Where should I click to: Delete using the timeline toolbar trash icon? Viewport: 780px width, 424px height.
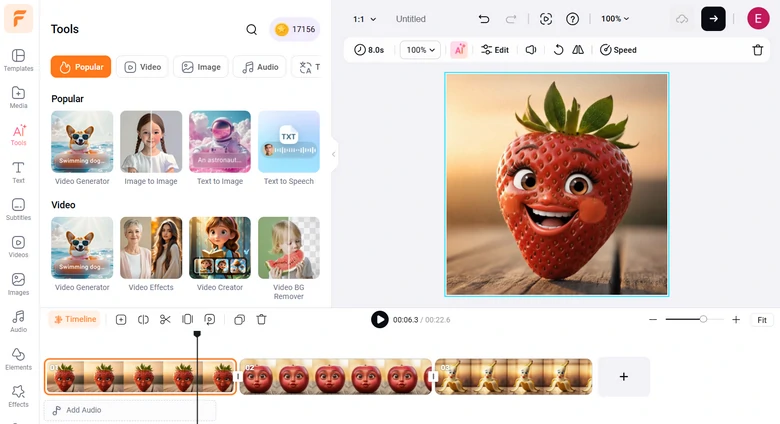click(x=261, y=319)
